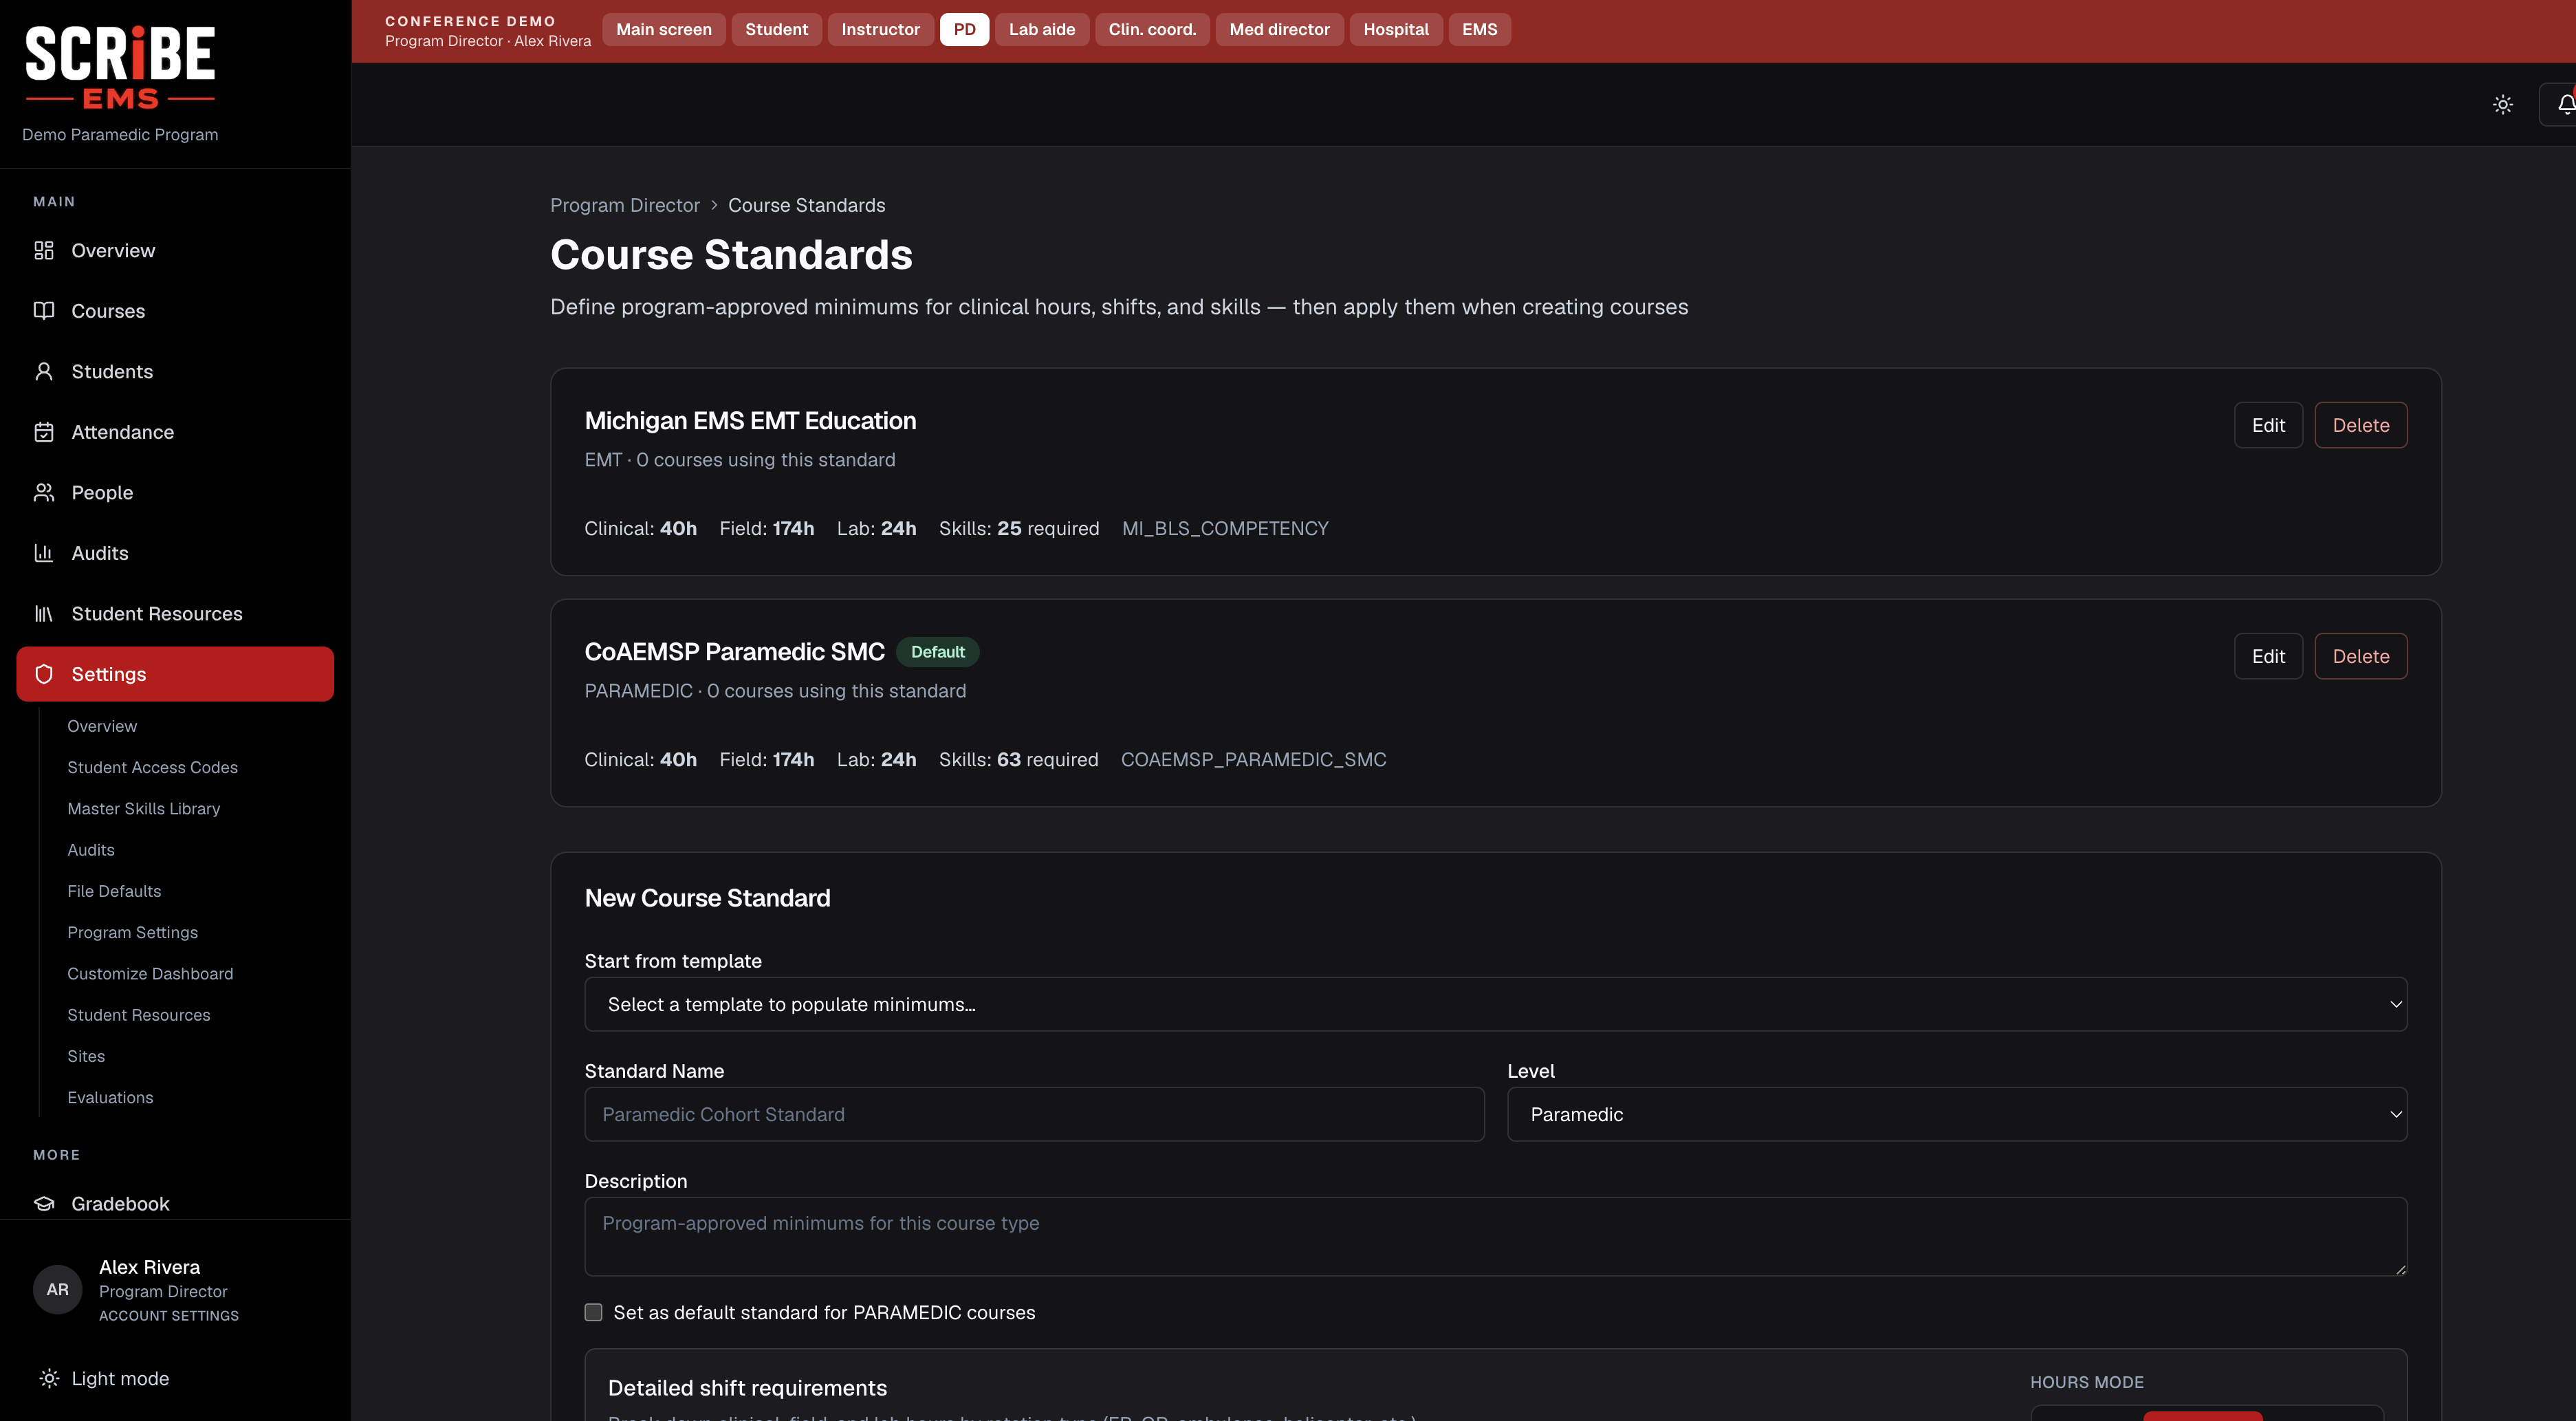Click Skills: 63 required text
2576x1421 pixels.
[1018, 759]
